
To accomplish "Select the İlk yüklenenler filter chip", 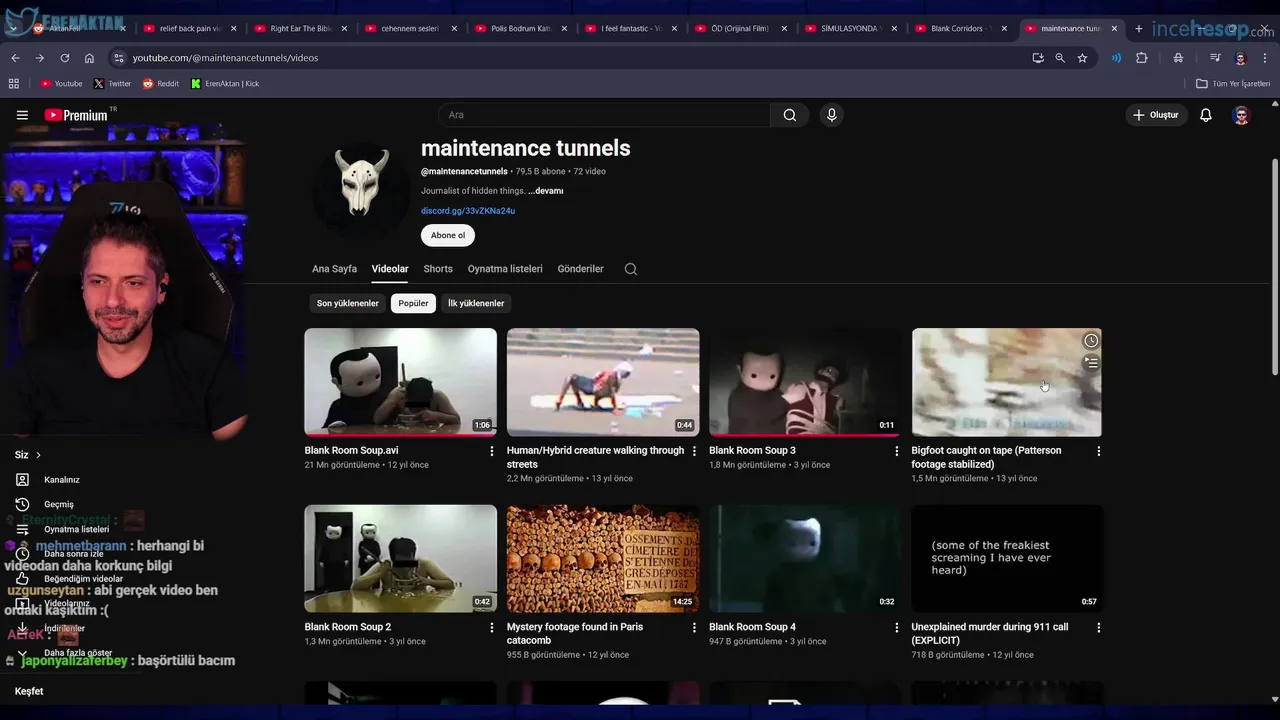I will point(476,303).
